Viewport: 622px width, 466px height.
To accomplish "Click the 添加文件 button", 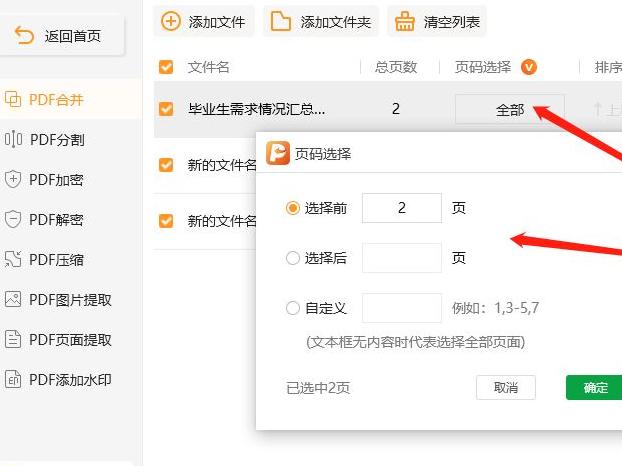I will click(203, 21).
